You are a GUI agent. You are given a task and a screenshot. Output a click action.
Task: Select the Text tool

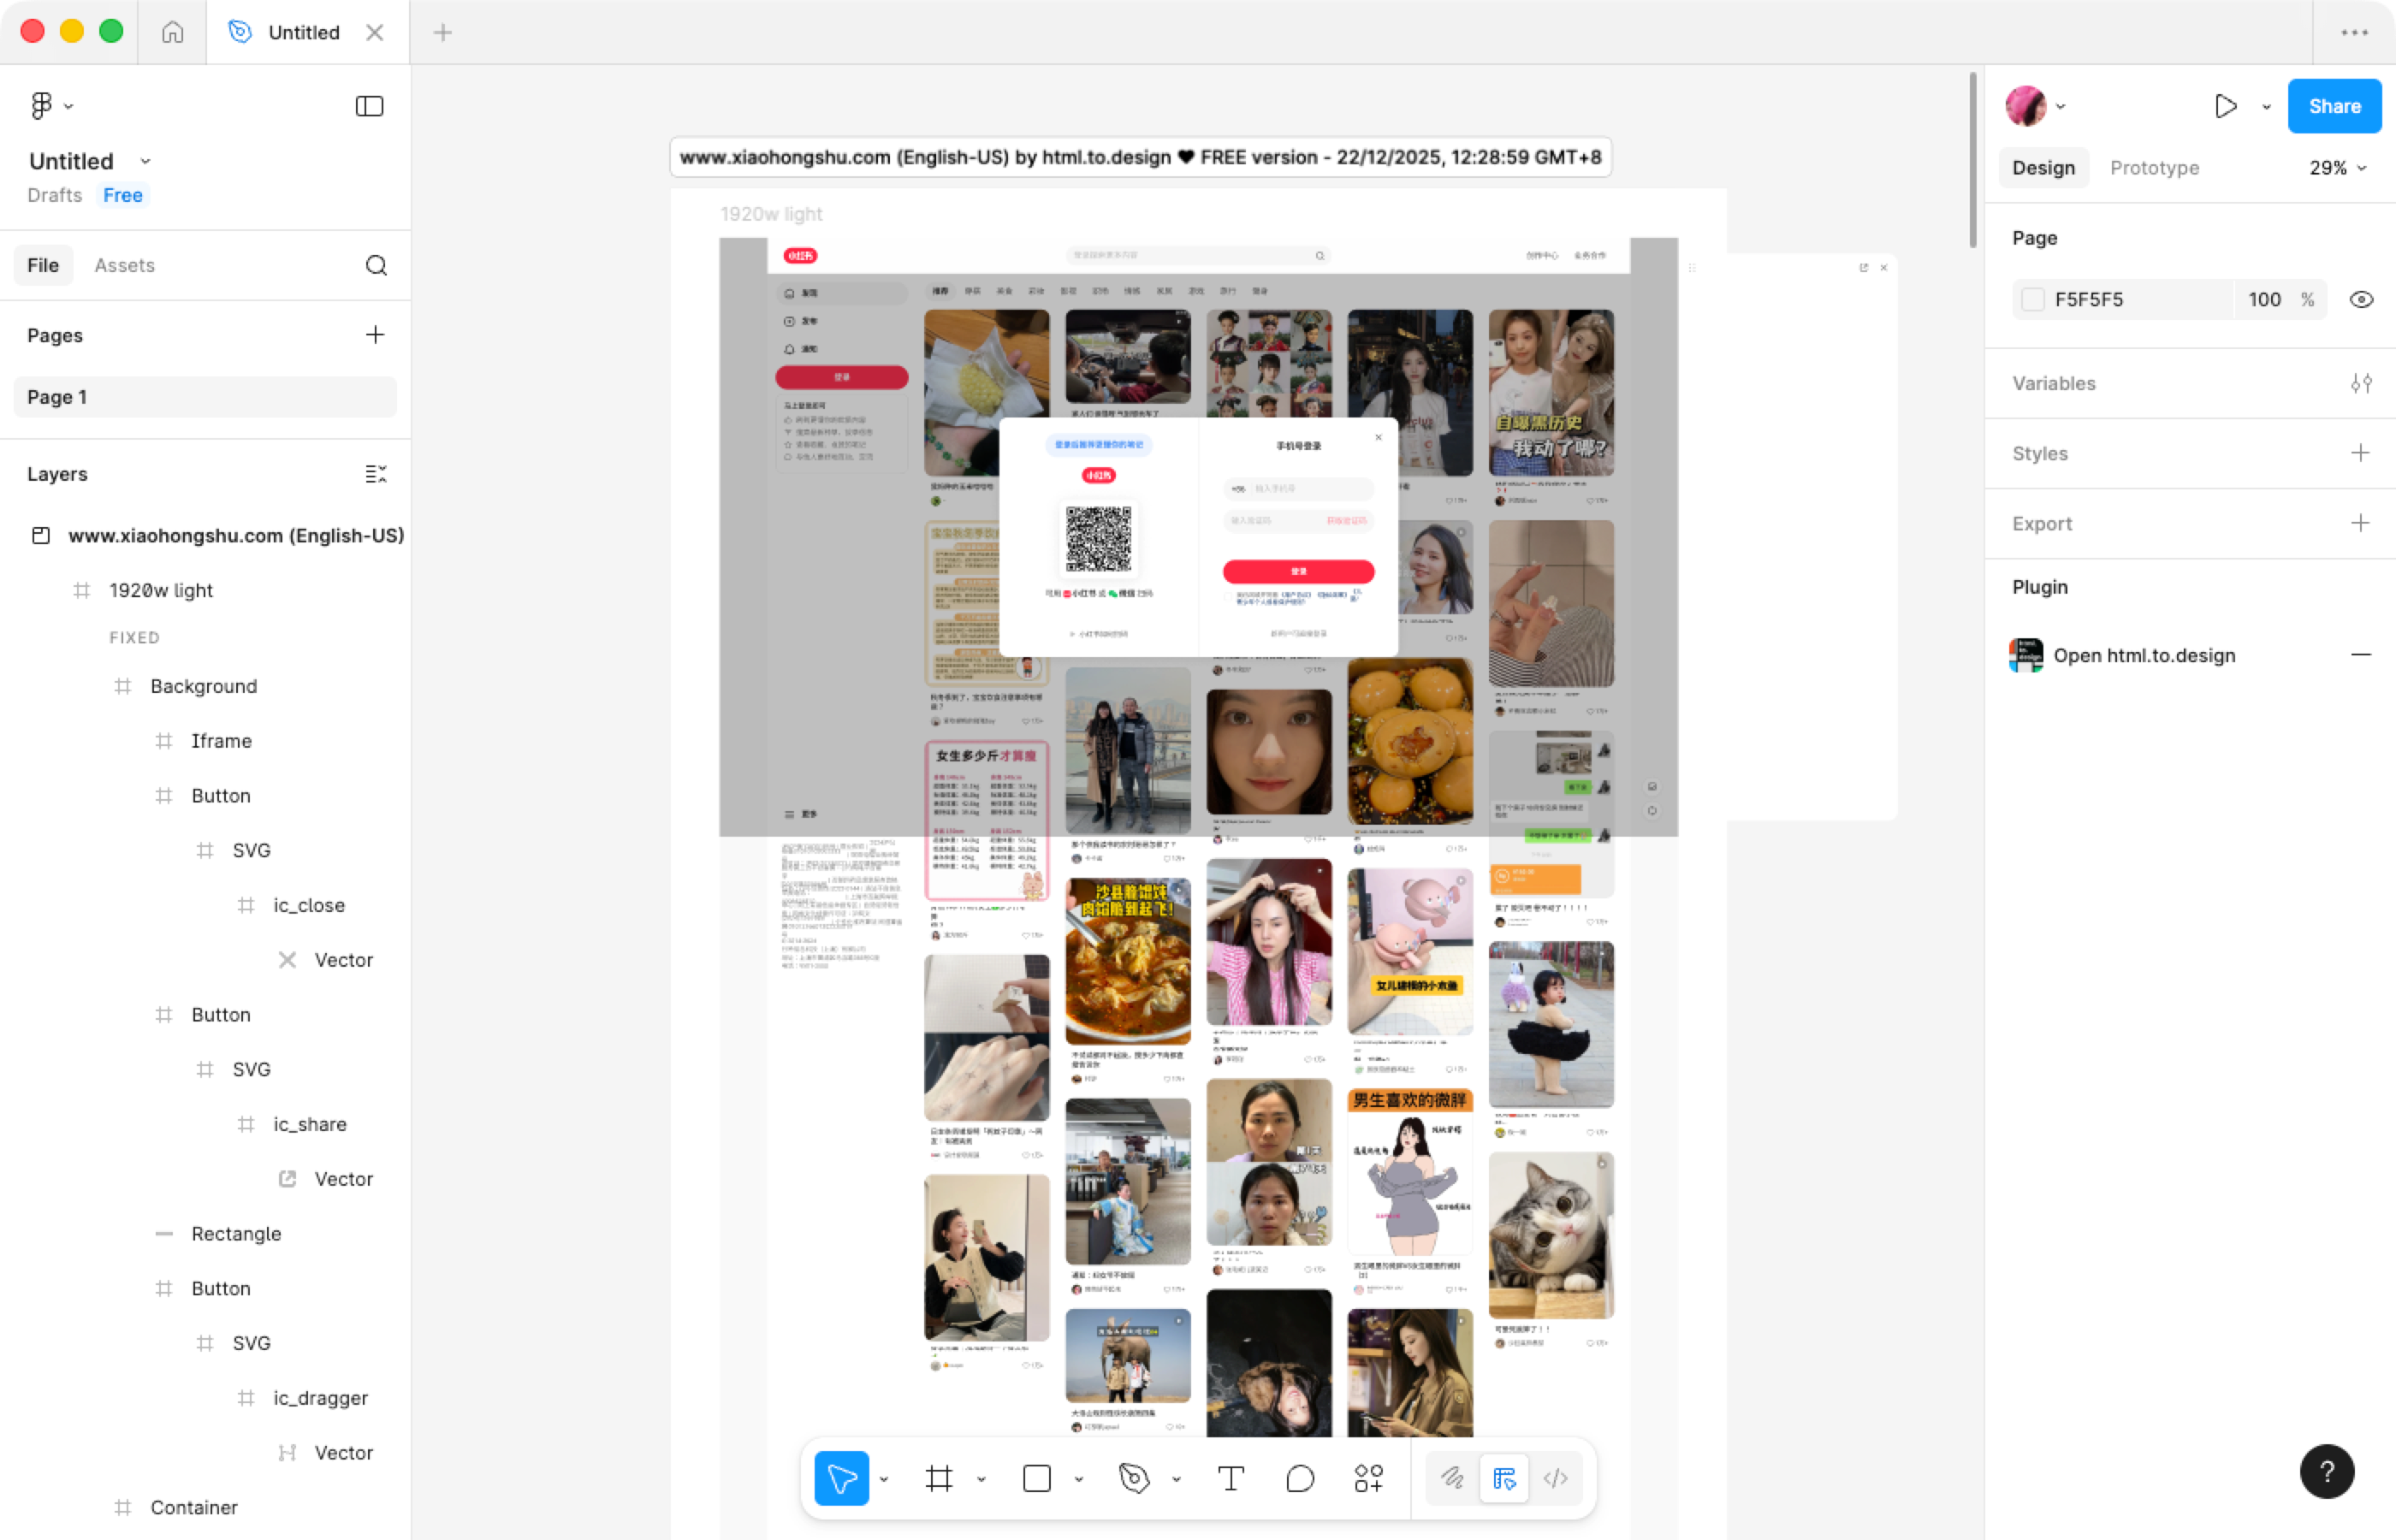(1231, 1478)
